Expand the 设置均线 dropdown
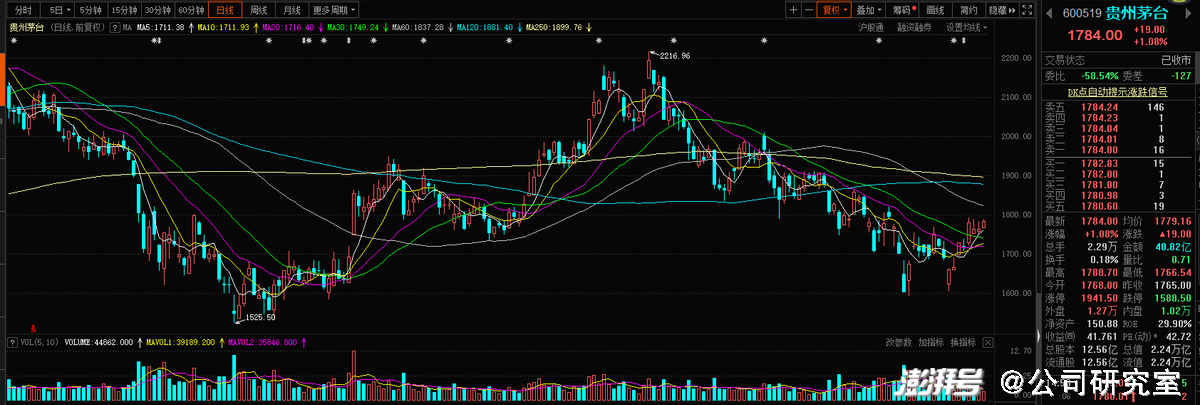 click(966, 27)
